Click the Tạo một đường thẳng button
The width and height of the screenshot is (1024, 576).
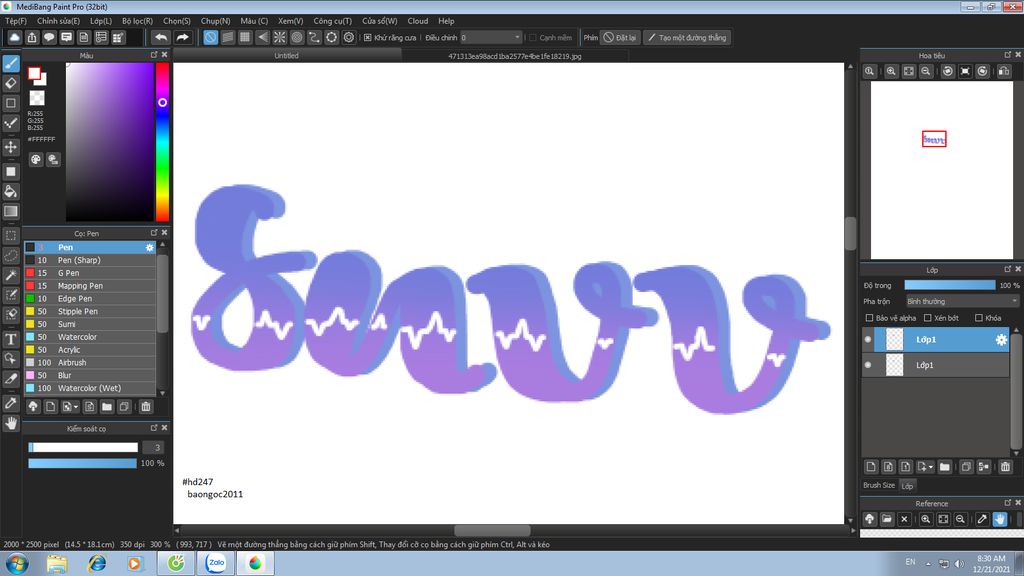click(687, 37)
